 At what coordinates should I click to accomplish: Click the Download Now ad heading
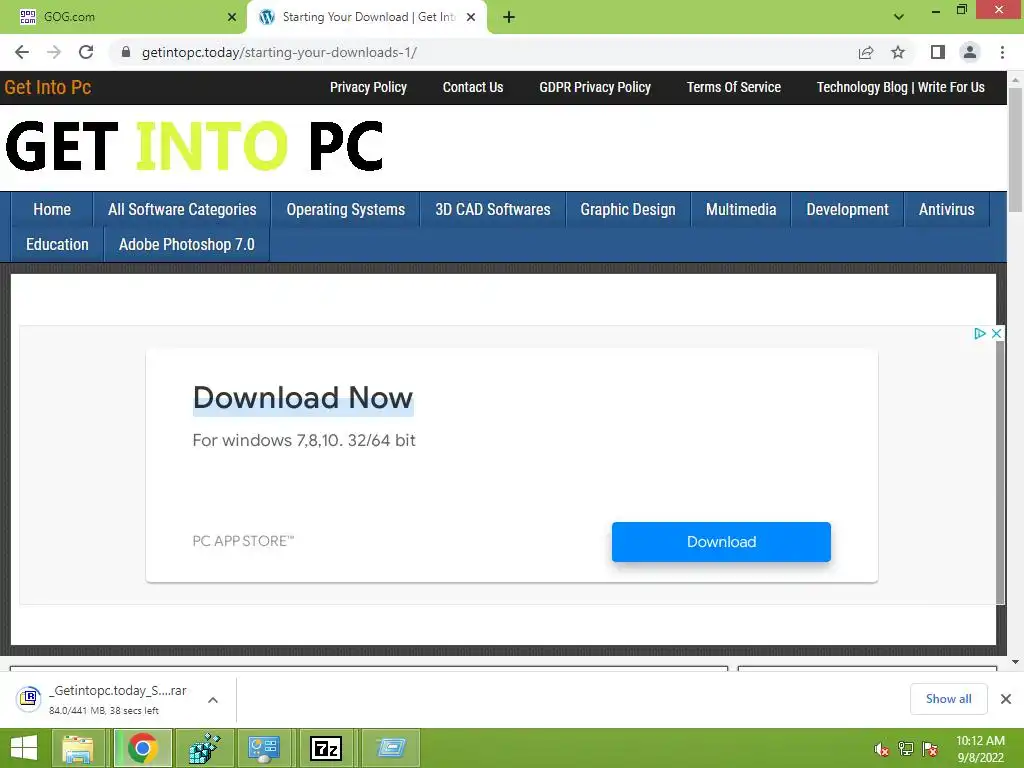(x=303, y=398)
